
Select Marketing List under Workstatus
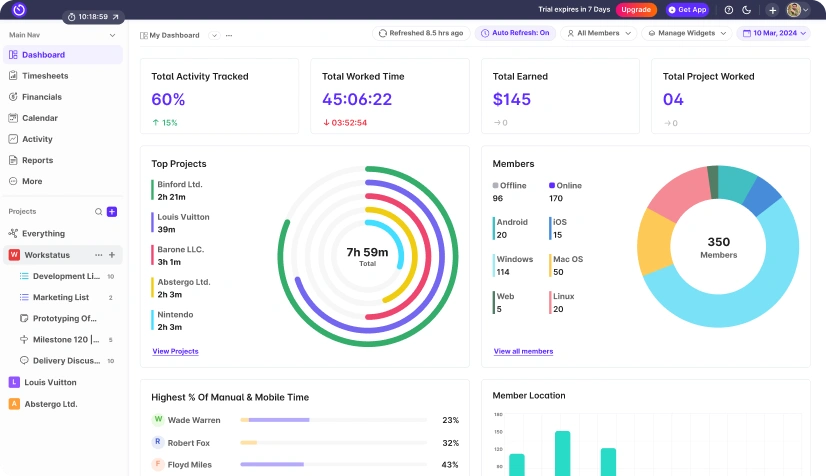click(60, 297)
